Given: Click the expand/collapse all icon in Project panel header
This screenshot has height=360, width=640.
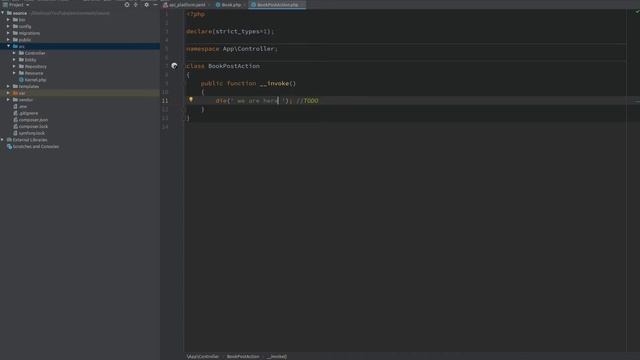Looking at the screenshot, I should pos(136,5).
